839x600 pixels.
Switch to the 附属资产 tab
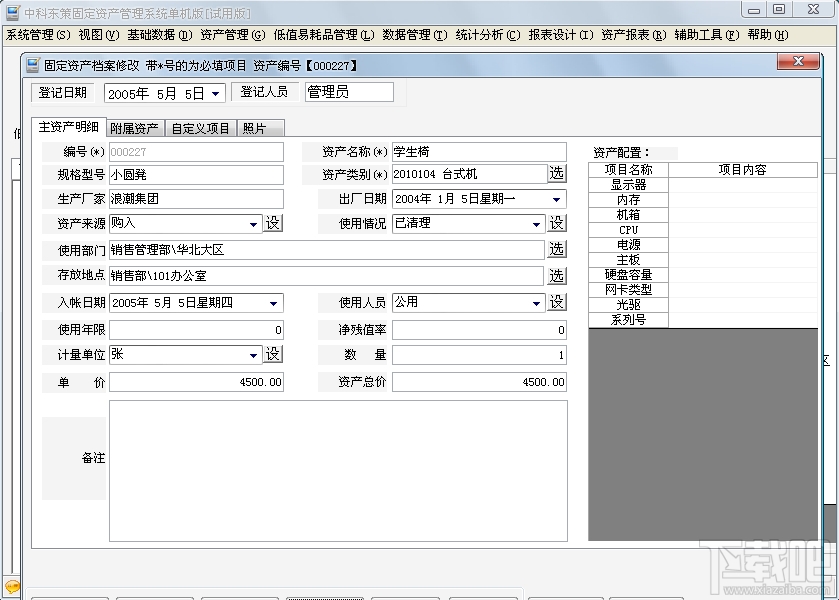click(x=135, y=128)
